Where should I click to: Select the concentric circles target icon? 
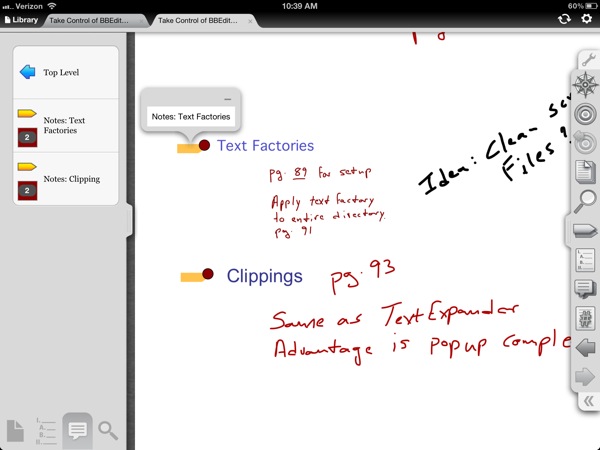pyautogui.click(x=585, y=114)
